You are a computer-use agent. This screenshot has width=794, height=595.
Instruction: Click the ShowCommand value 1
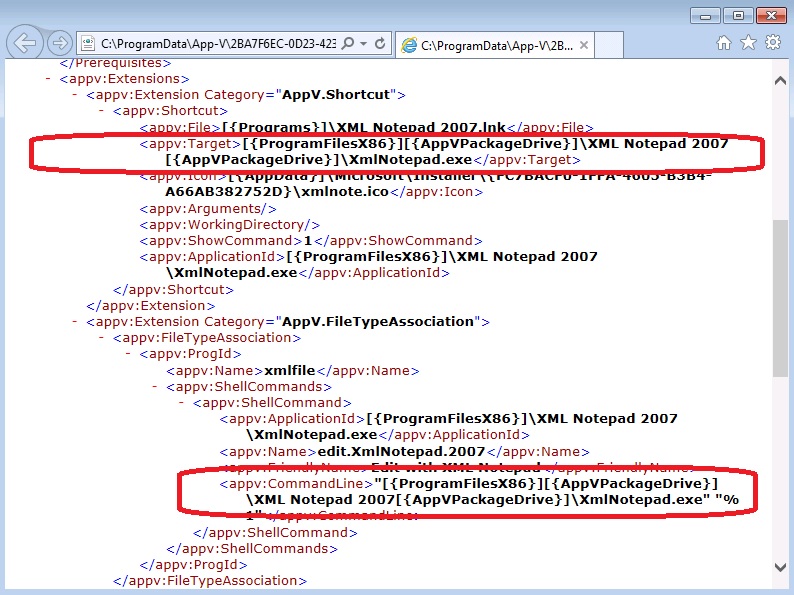tap(308, 241)
